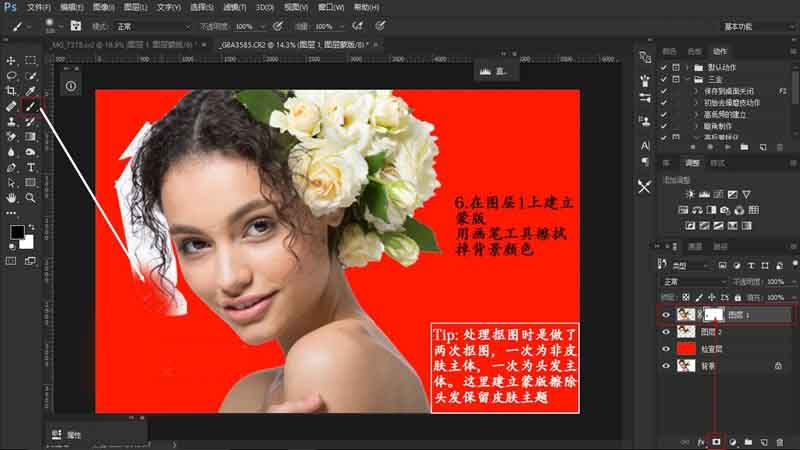The height and width of the screenshot is (450, 800).
Task: Open the brush settings panel toggle
Action: [x=76, y=26]
